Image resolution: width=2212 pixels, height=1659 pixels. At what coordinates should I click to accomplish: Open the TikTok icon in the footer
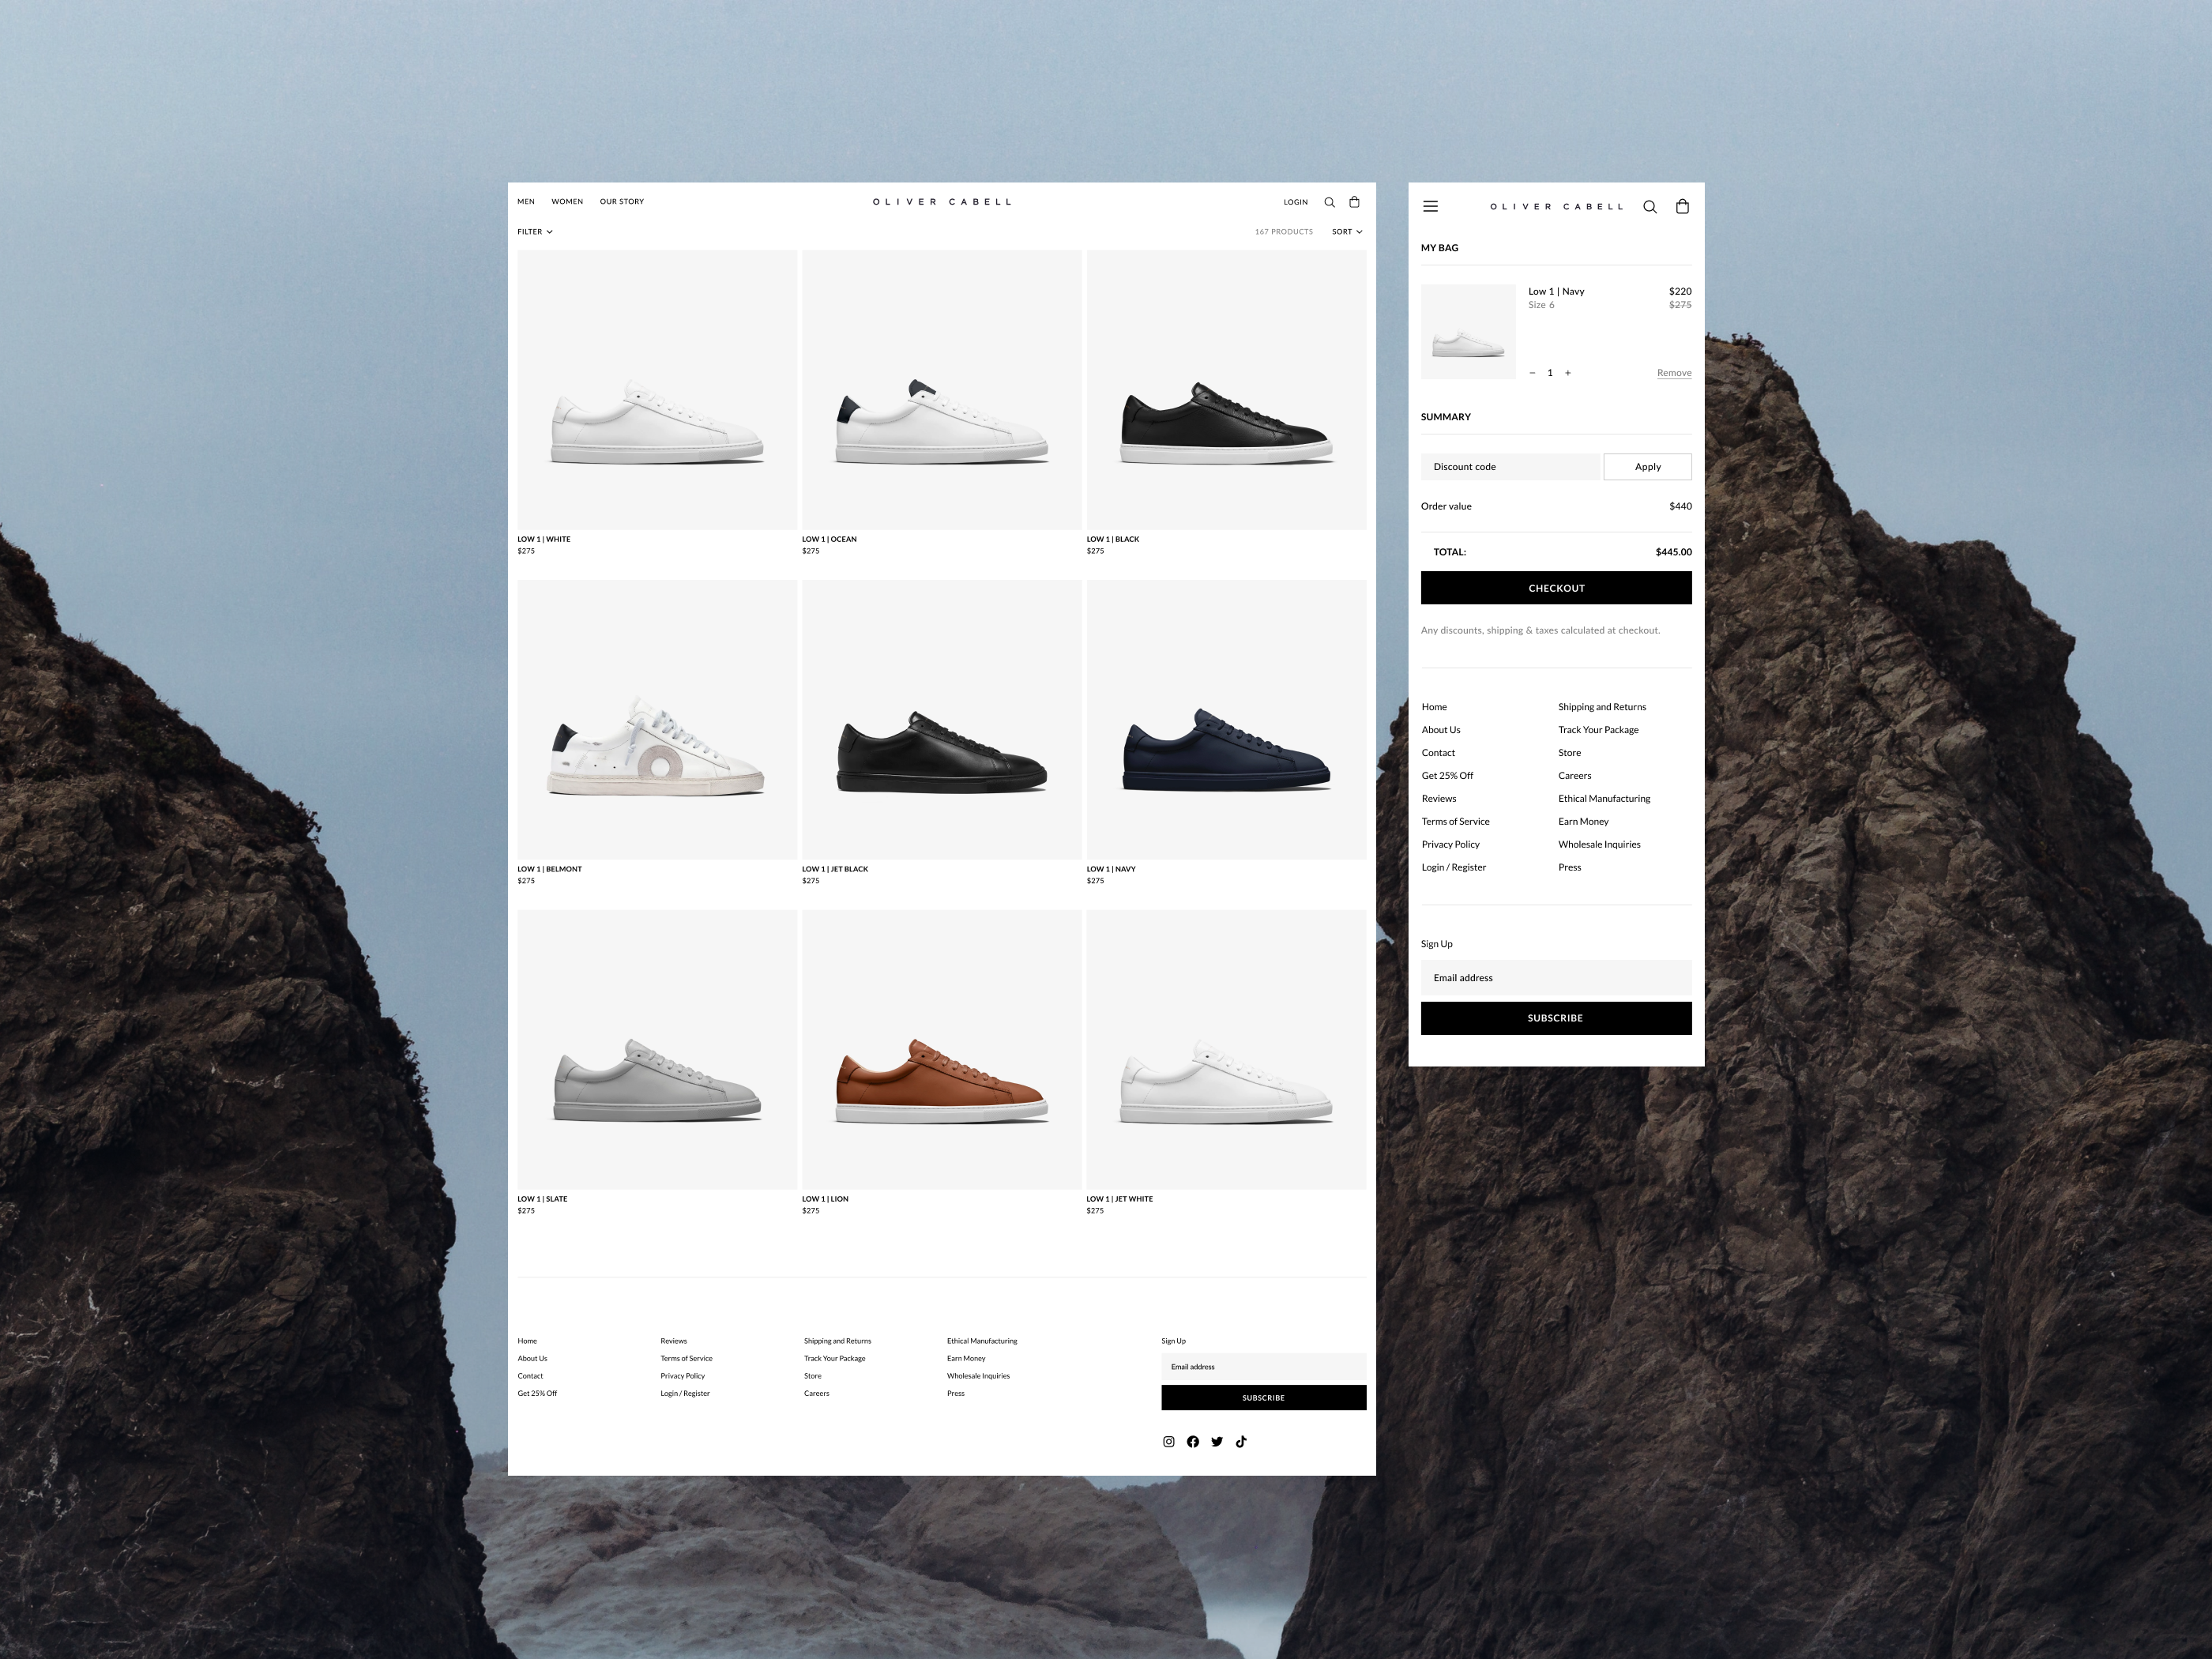click(x=1241, y=1441)
